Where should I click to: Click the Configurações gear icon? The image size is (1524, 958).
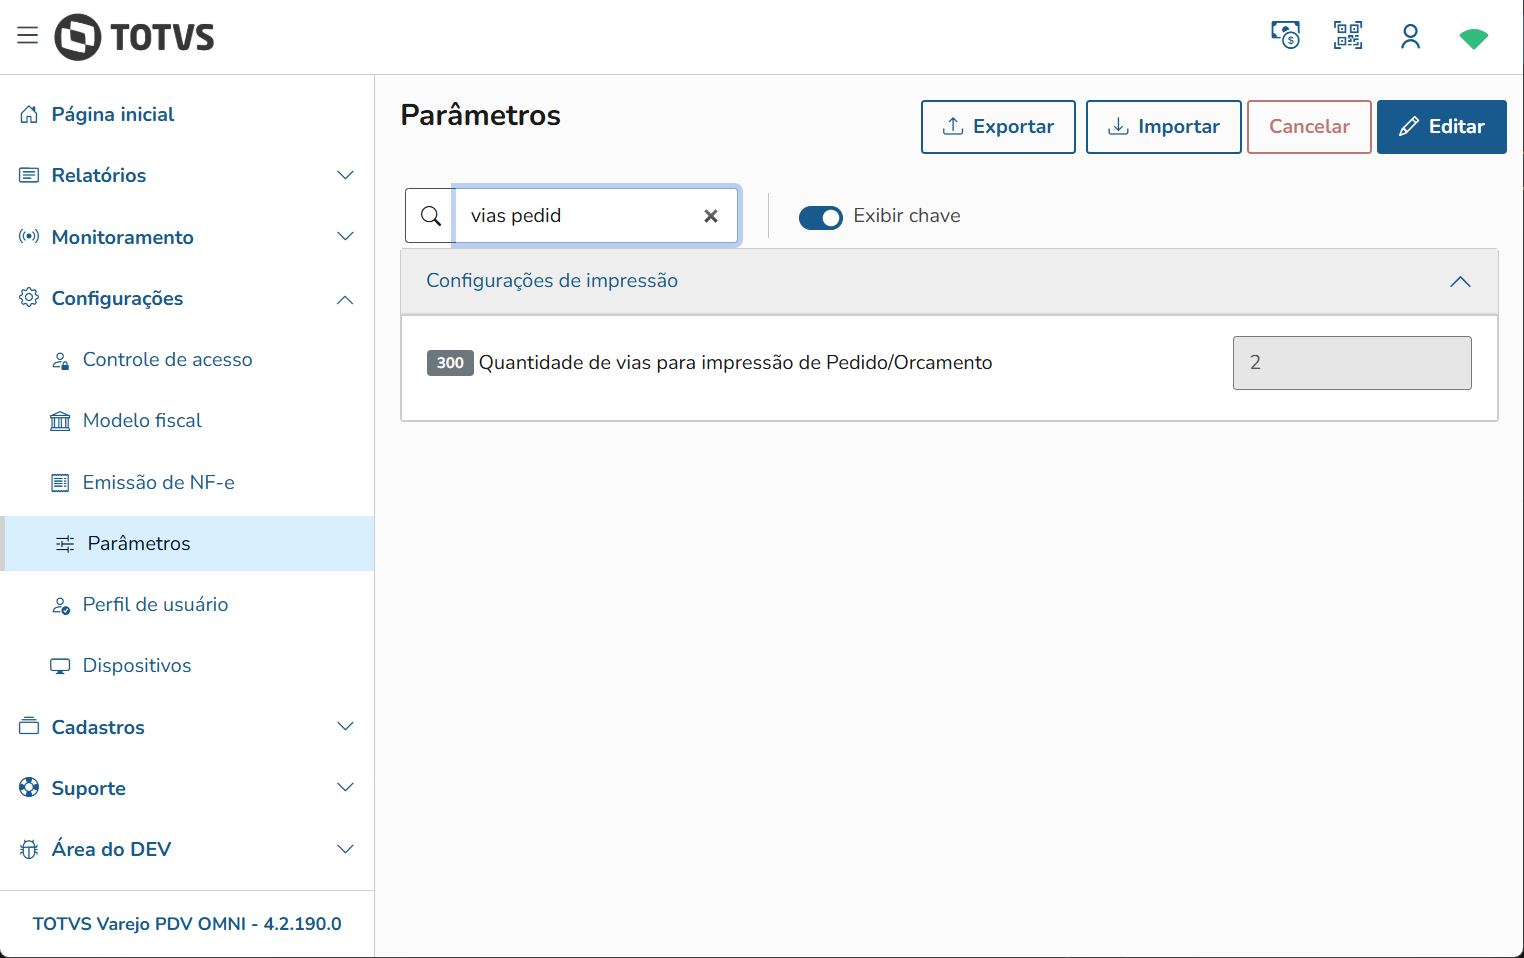[x=29, y=297]
